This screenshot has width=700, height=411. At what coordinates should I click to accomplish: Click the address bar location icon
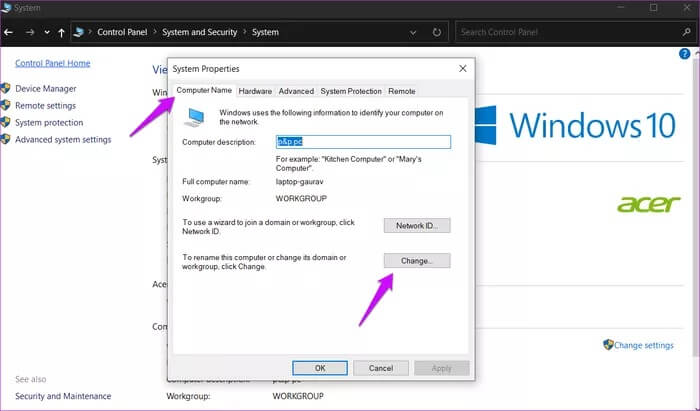pos(79,32)
